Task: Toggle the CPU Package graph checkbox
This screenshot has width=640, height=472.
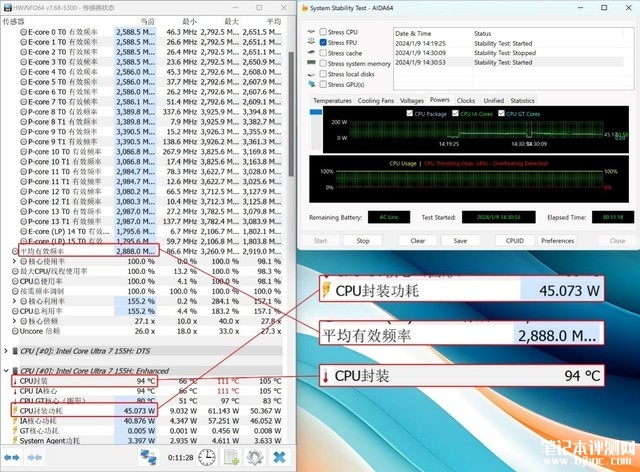Action: (409, 114)
